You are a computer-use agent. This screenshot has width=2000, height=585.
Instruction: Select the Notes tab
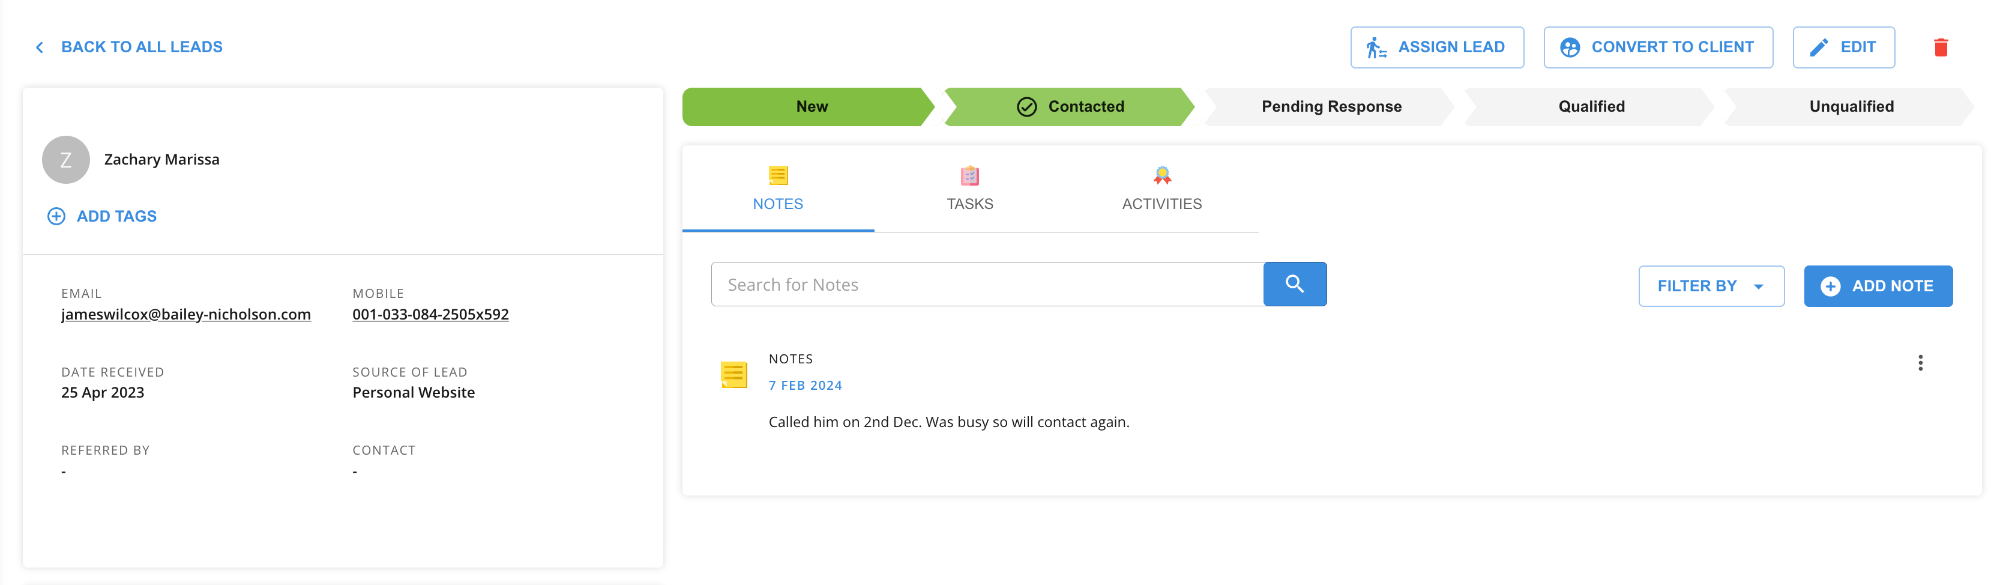(778, 189)
